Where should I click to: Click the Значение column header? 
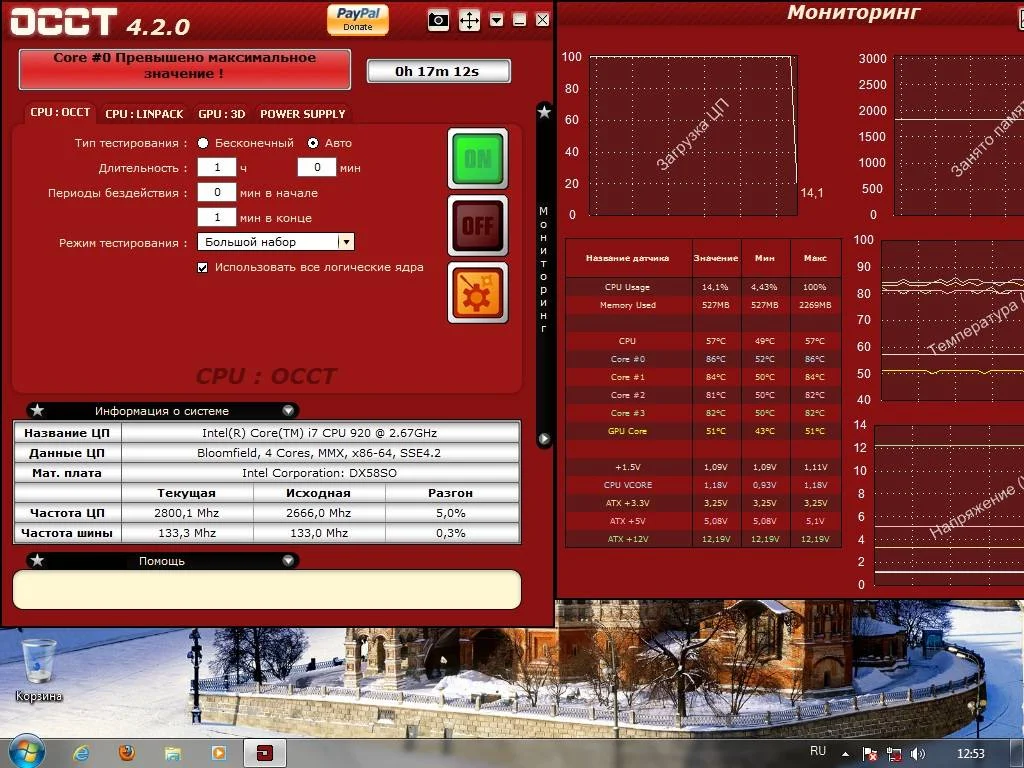click(x=716, y=258)
